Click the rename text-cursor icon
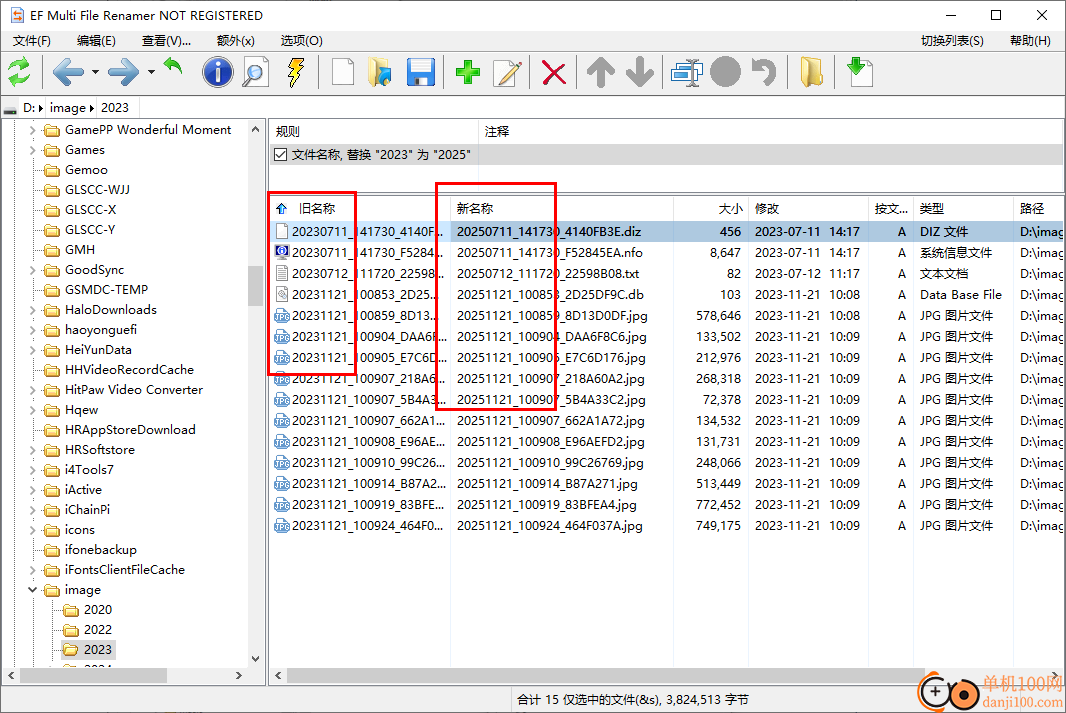 point(687,72)
